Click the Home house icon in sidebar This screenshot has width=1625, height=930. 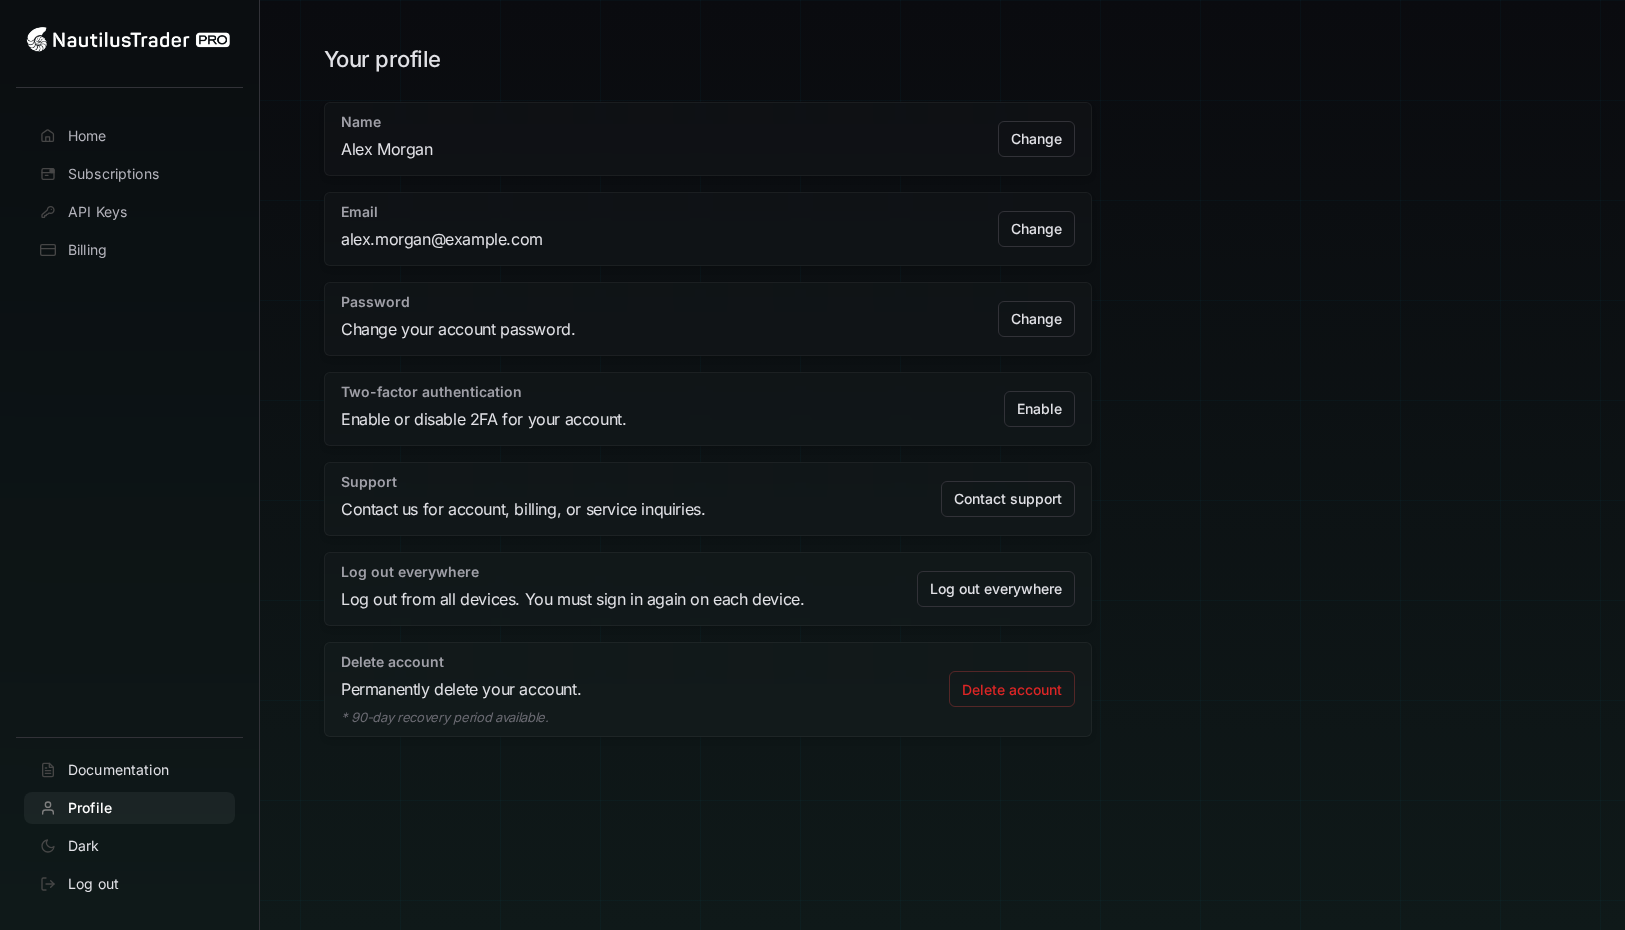tap(48, 136)
